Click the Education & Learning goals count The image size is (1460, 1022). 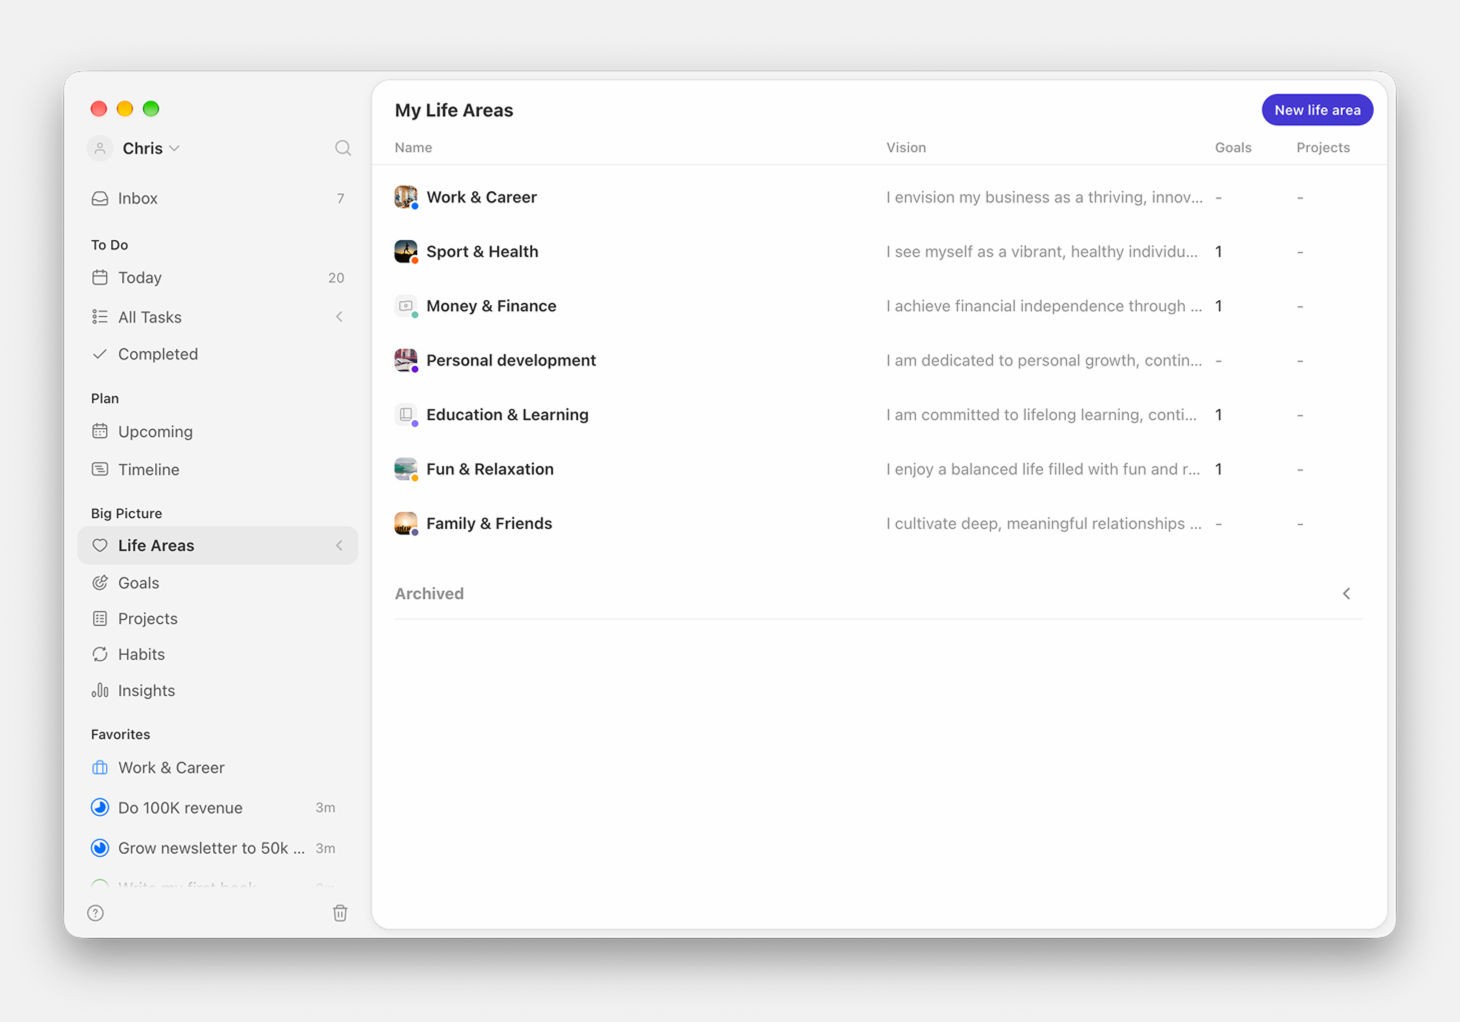[x=1218, y=415]
